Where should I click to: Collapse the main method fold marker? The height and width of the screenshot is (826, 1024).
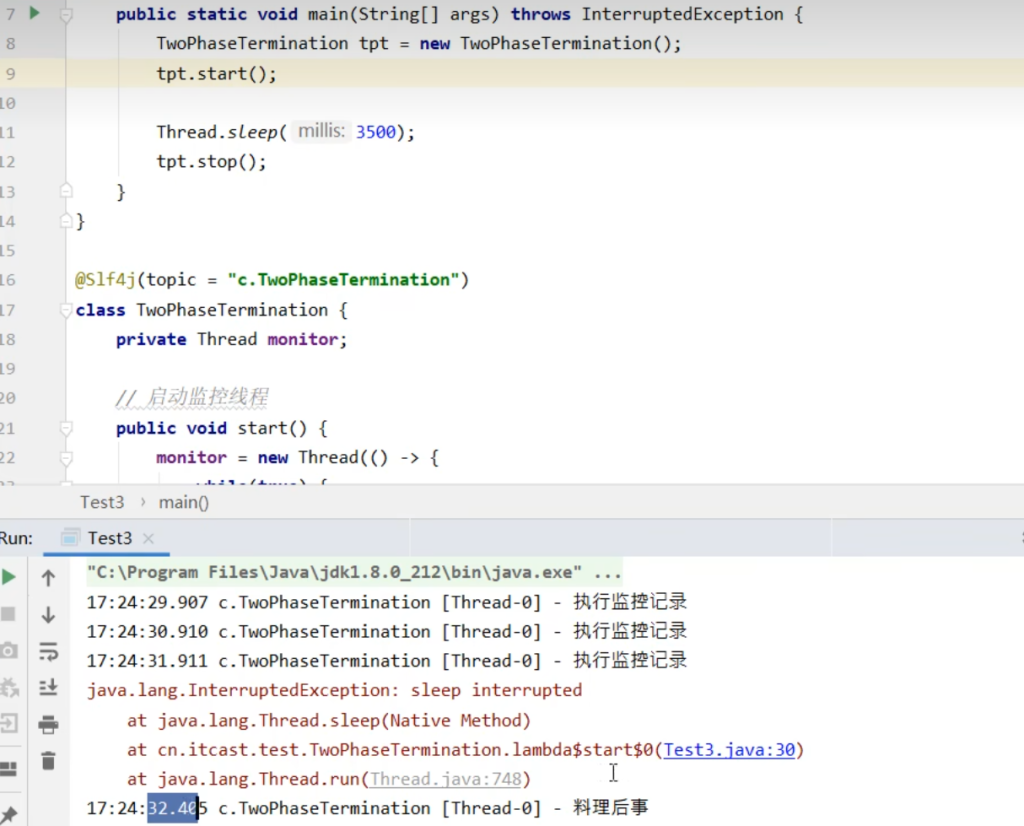[66, 15]
